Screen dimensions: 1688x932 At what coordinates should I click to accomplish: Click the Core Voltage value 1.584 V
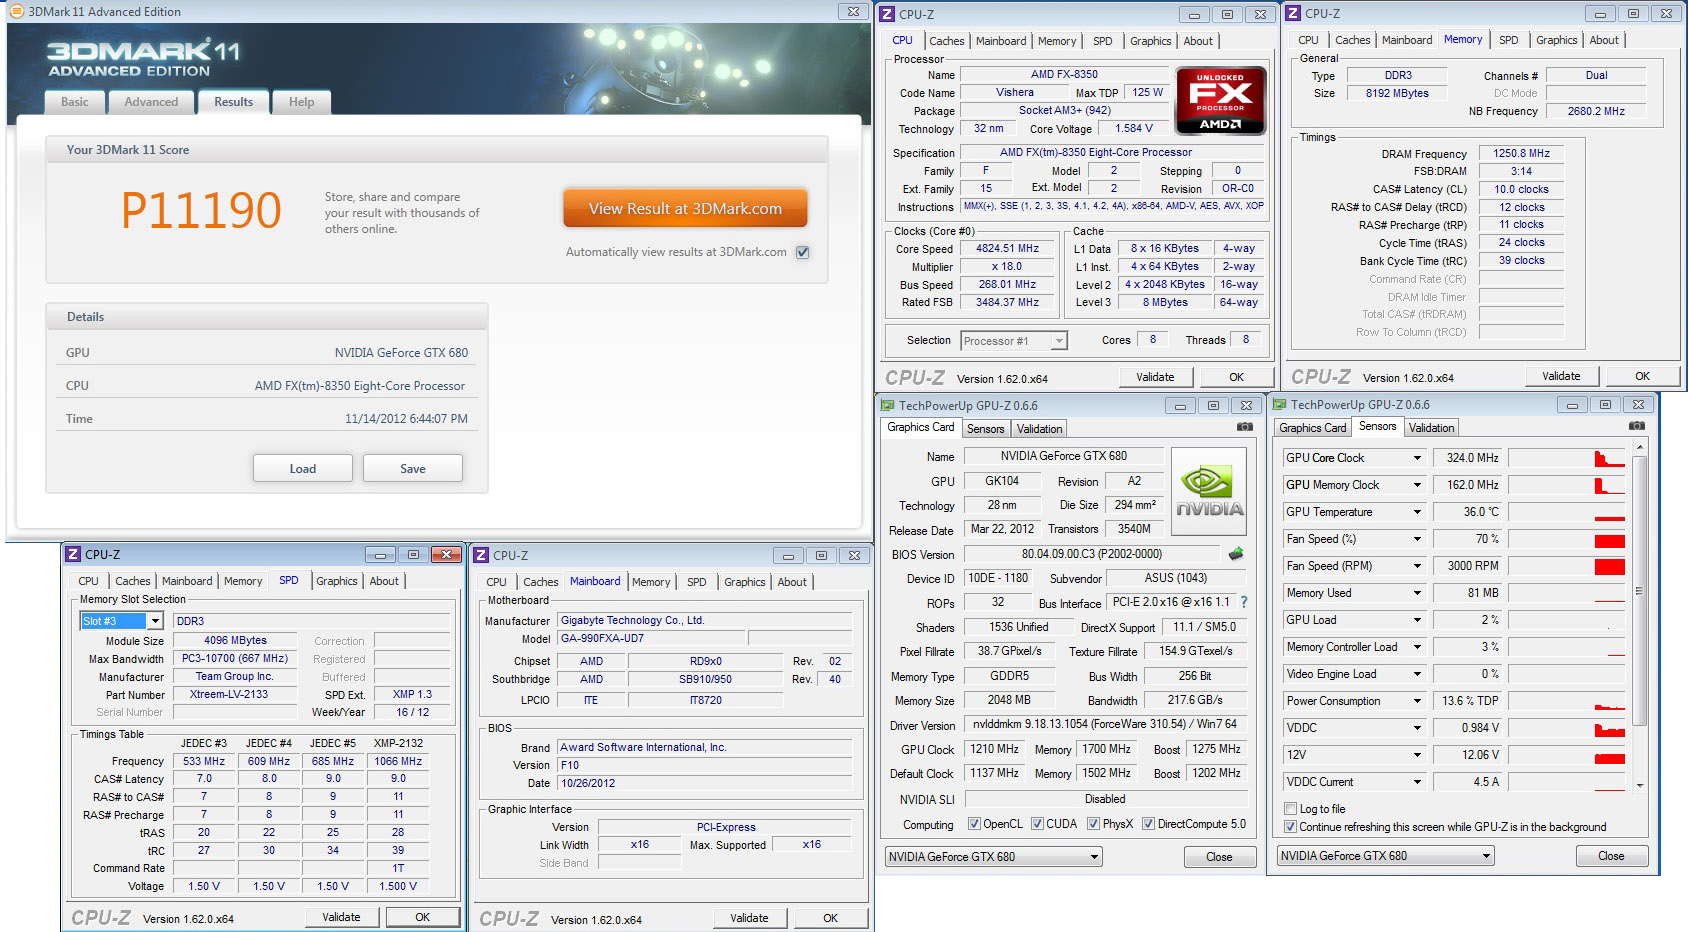(x=1134, y=129)
